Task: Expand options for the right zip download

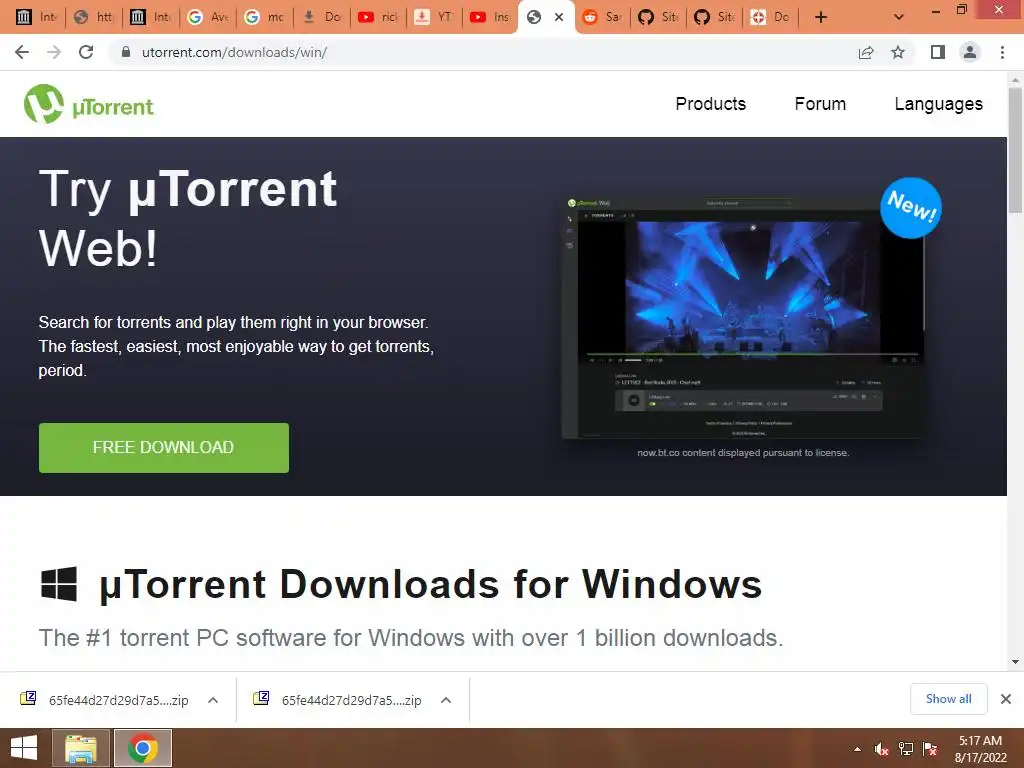Action: point(446,700)
